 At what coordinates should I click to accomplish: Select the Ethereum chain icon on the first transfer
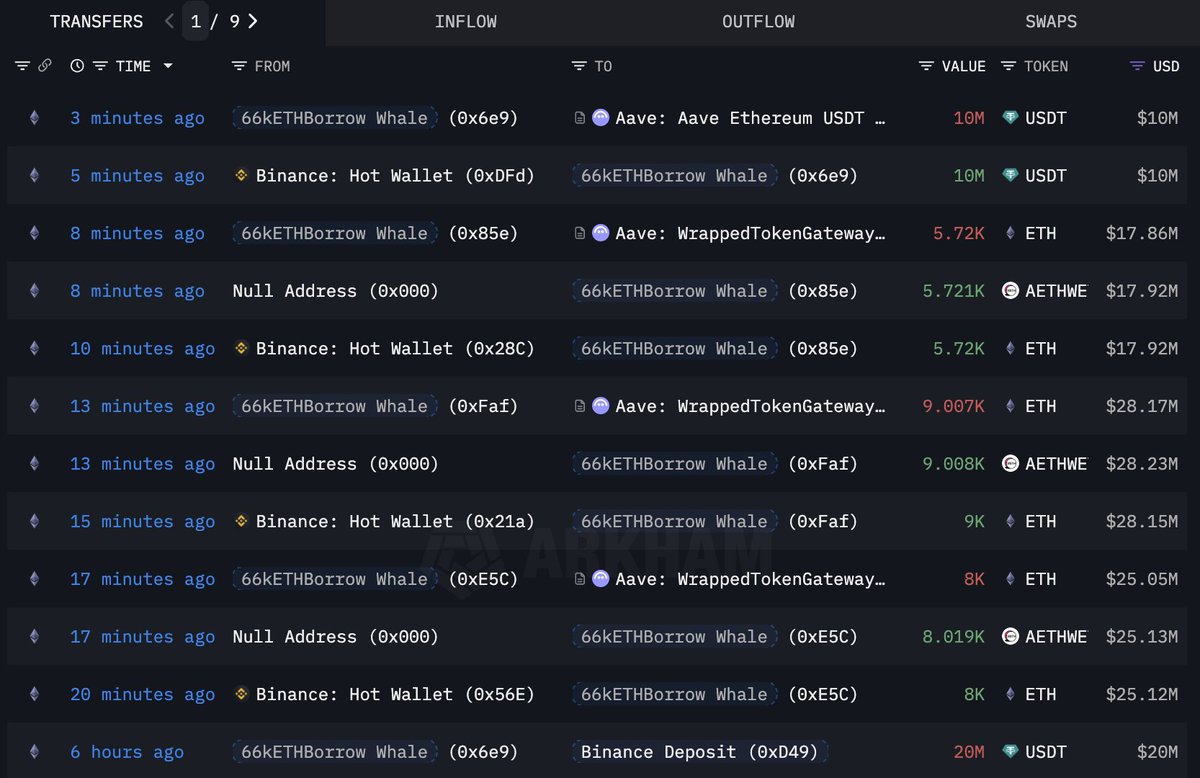[34, 118]
